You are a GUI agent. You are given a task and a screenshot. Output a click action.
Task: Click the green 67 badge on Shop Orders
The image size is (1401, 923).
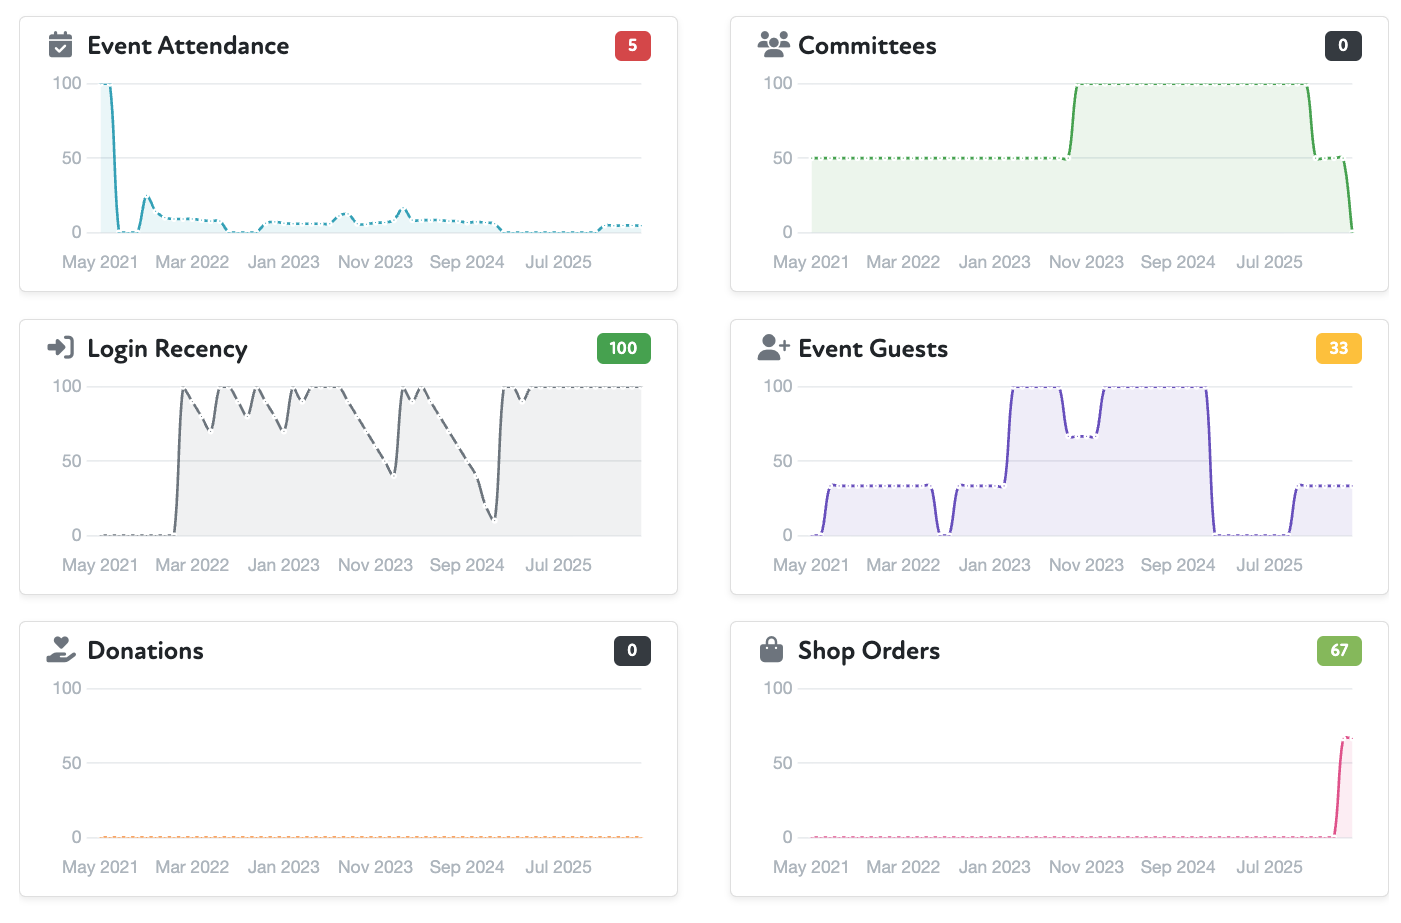tap(1338, 651)
